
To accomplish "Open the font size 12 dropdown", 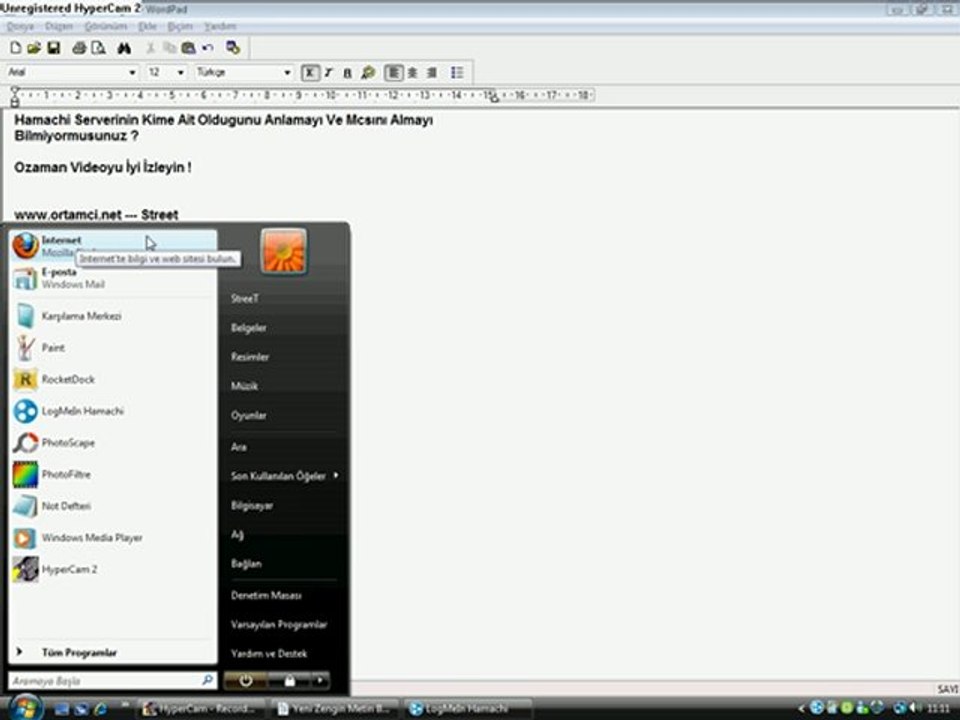I will coord(181,72).
